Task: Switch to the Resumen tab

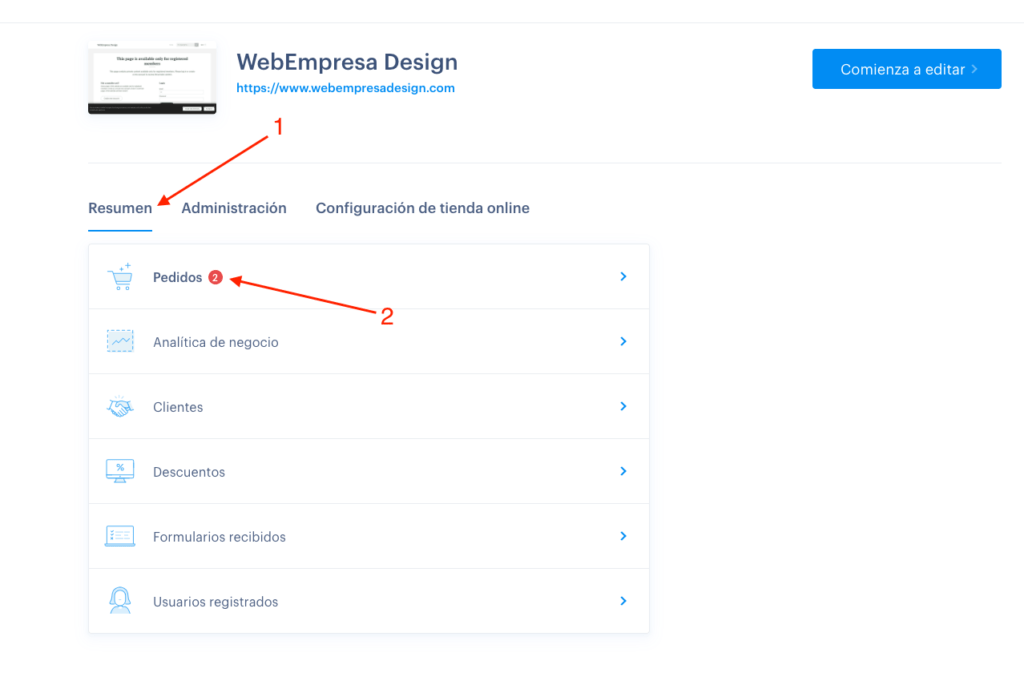Action: (120, 208)
